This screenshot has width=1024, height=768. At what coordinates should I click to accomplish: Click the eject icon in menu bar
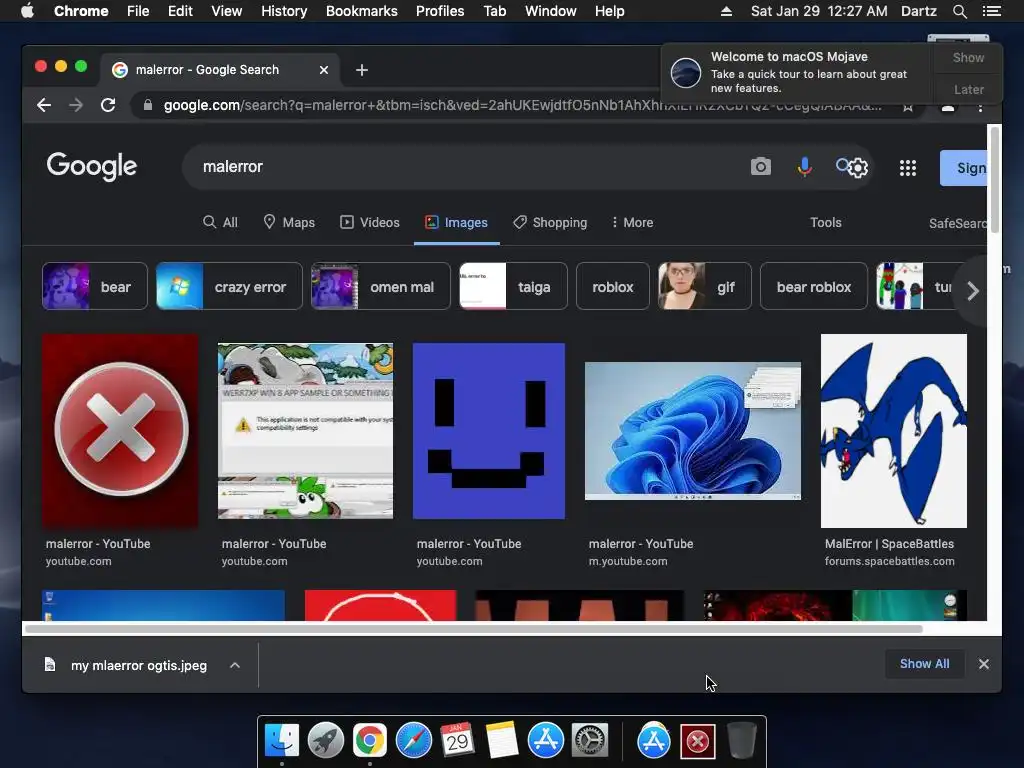[726, 11]
